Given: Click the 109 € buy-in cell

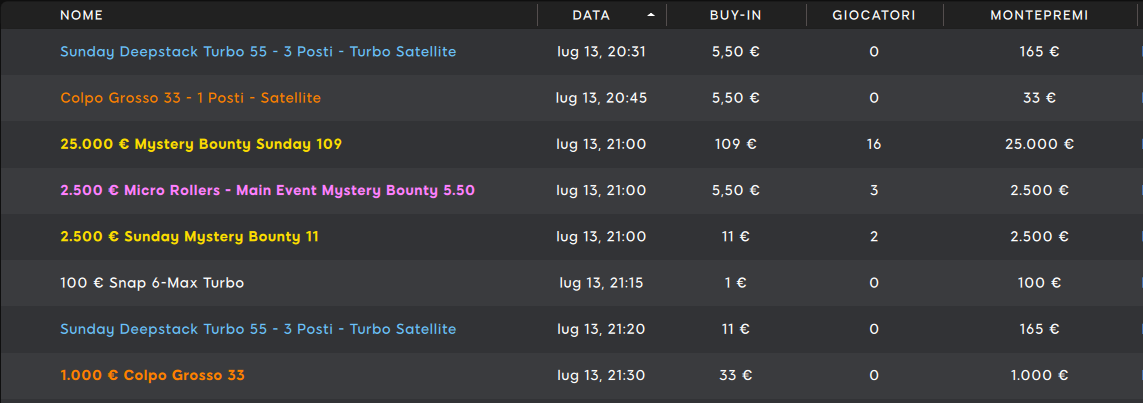Looking at the screenshot, I should coord(736,144).
